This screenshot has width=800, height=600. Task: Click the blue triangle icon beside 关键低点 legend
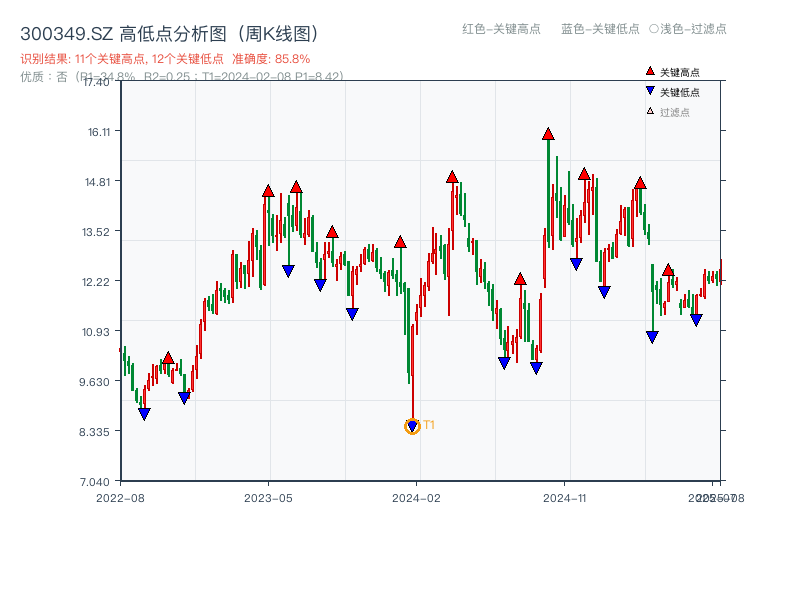point(650,91)
